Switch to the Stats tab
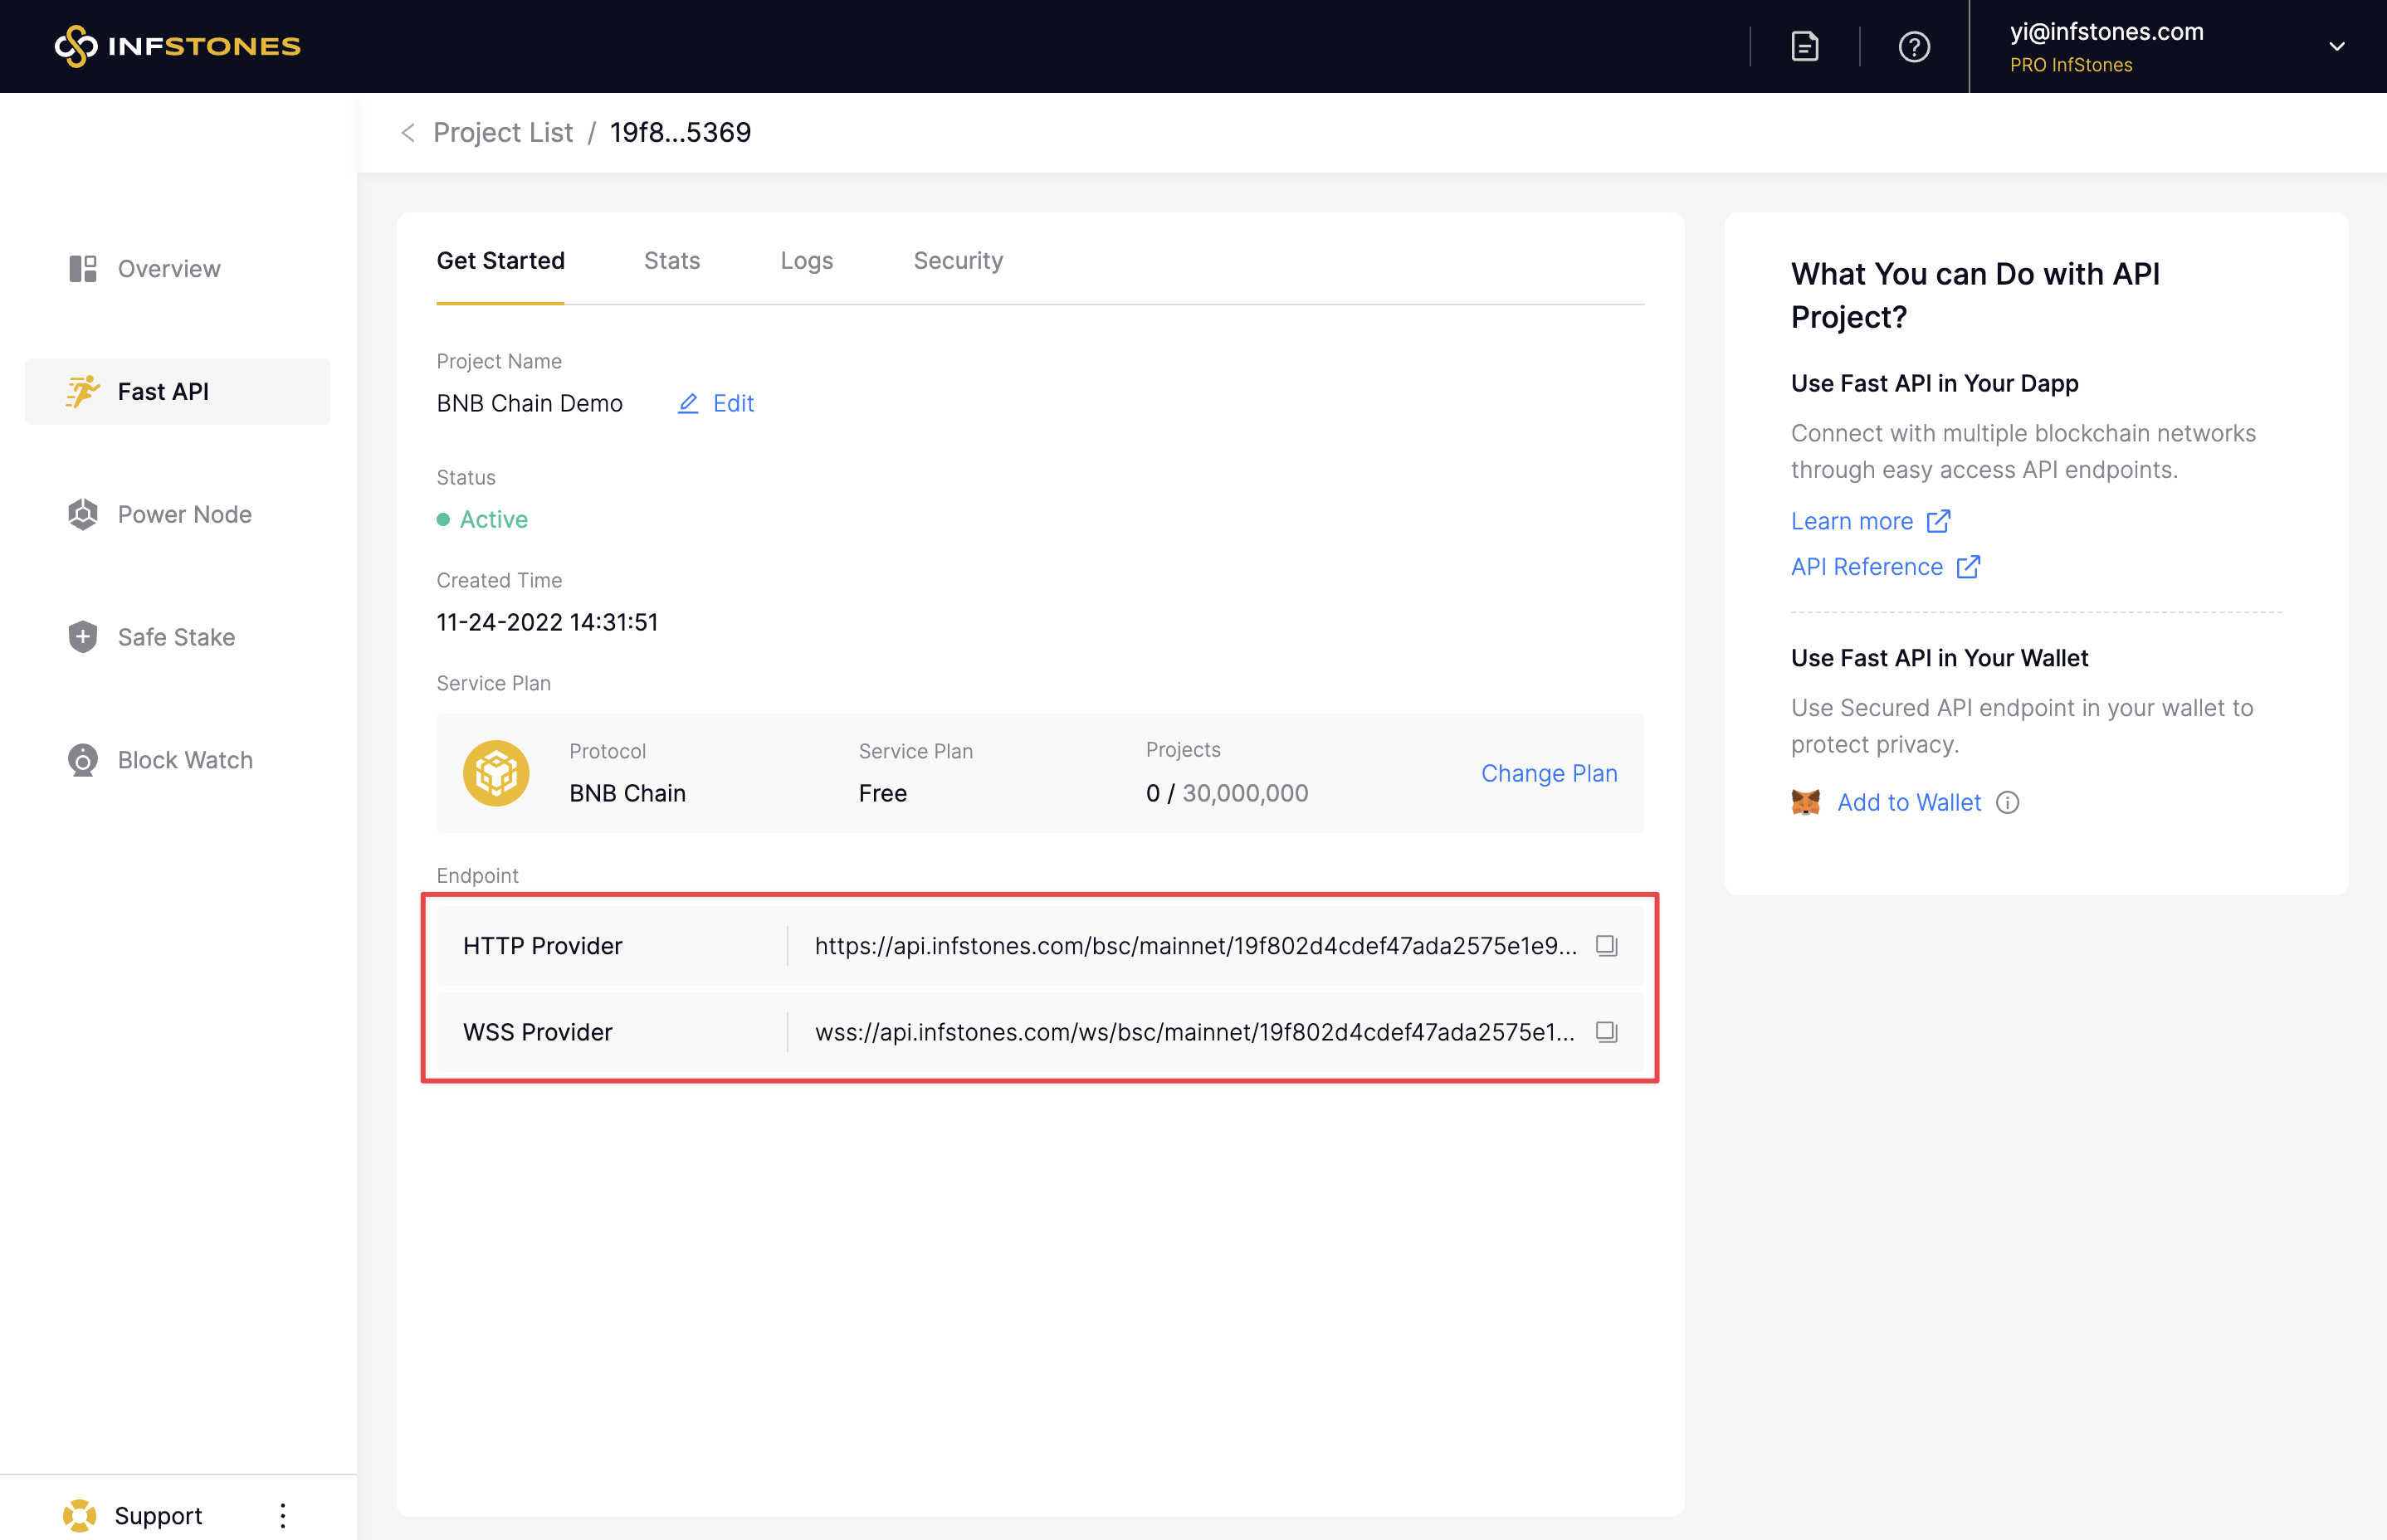Screen dimensions: 2387x1540 coord(671,260)
